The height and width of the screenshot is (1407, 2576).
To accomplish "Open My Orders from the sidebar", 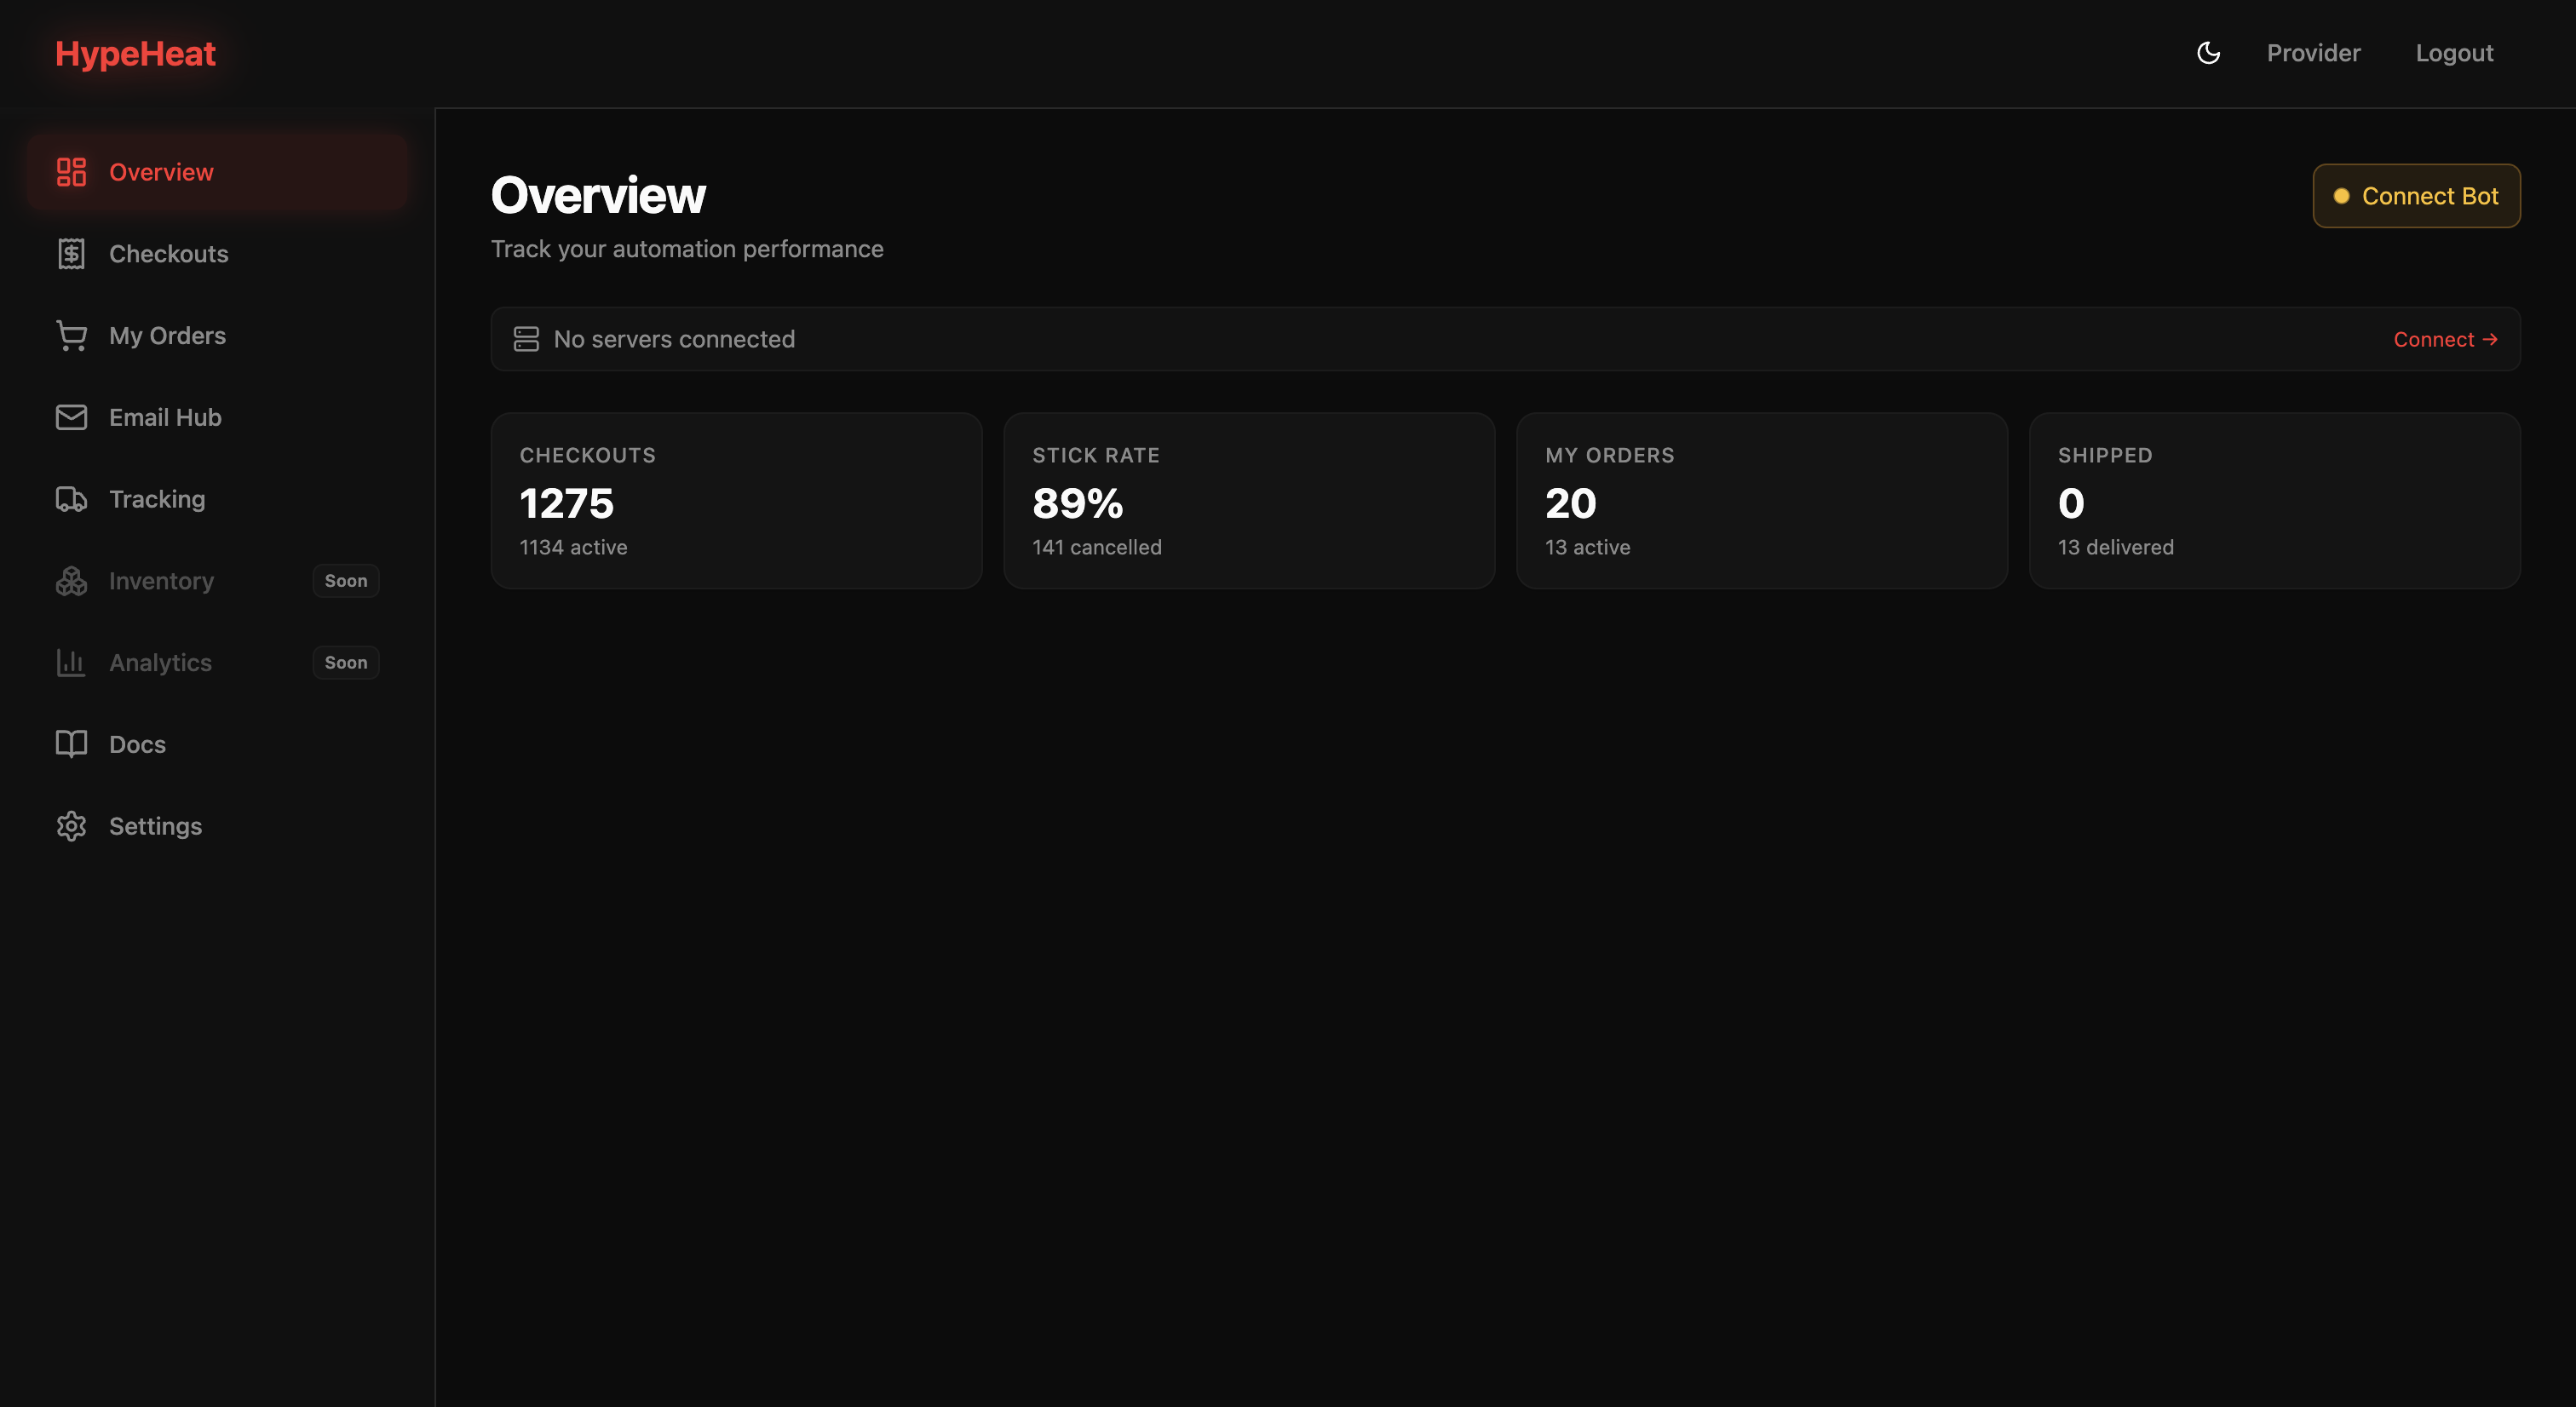I will coord(217,336).
